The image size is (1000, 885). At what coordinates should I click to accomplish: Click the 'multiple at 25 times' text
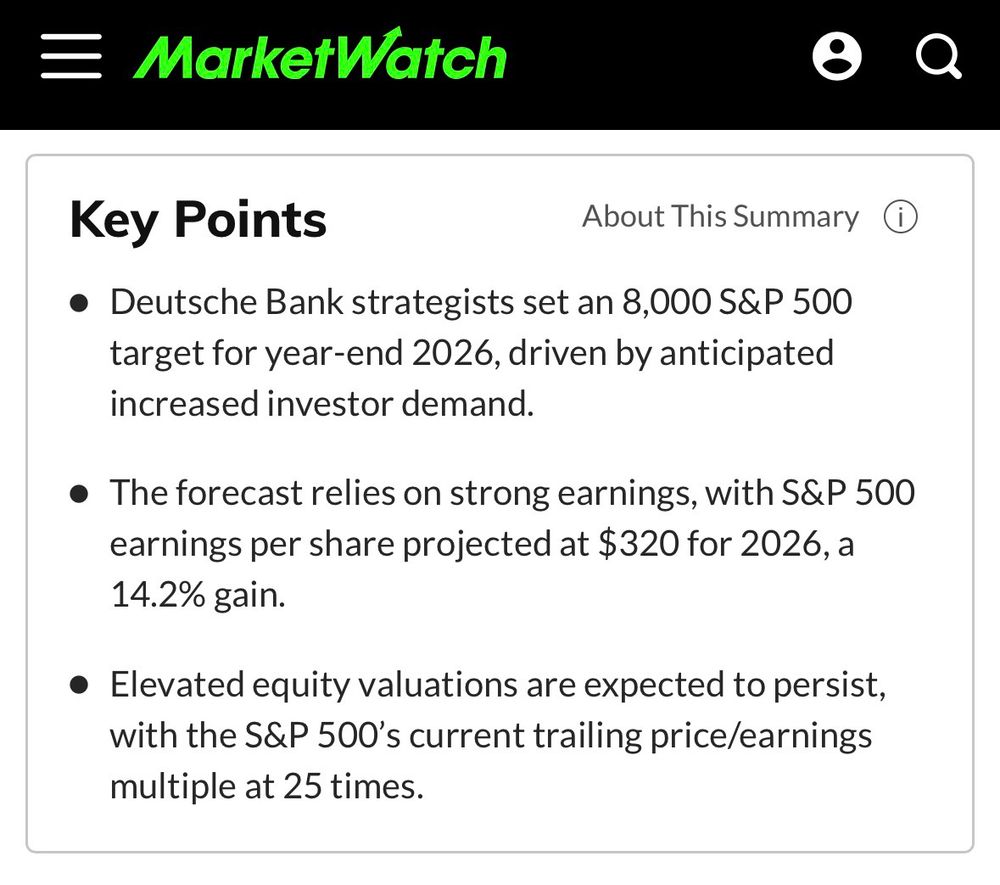[x=267, y=787]
